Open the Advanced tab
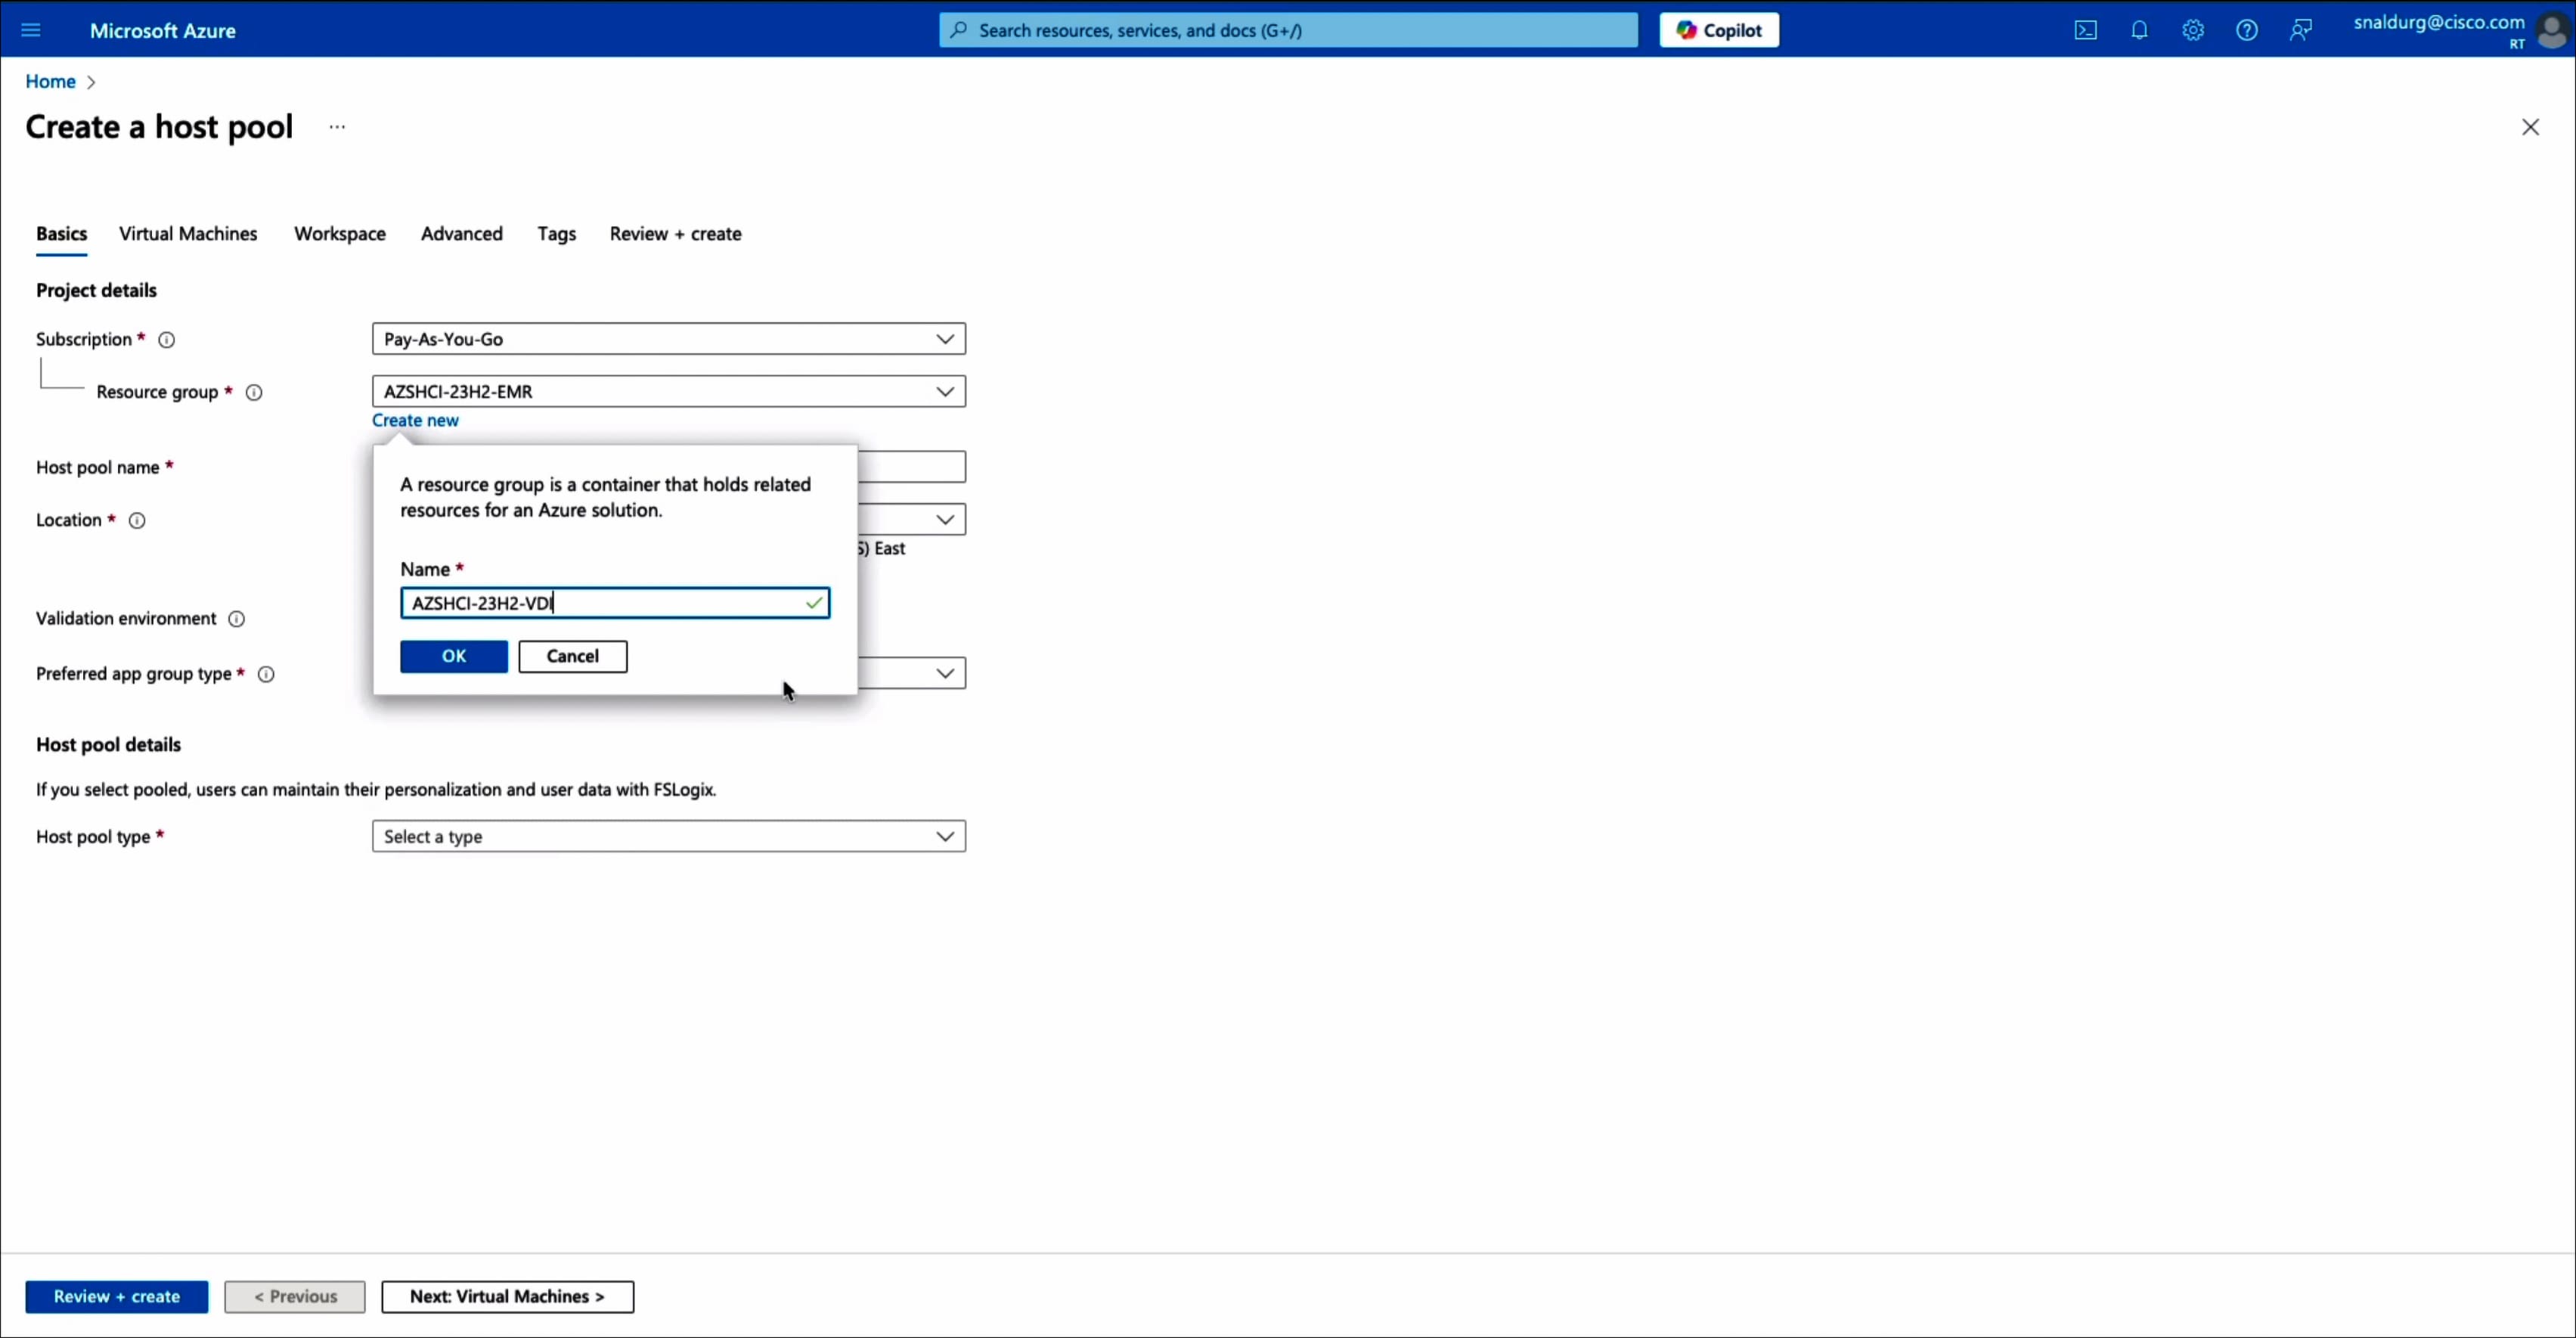 pyautogui.click(x=462, y=234)
